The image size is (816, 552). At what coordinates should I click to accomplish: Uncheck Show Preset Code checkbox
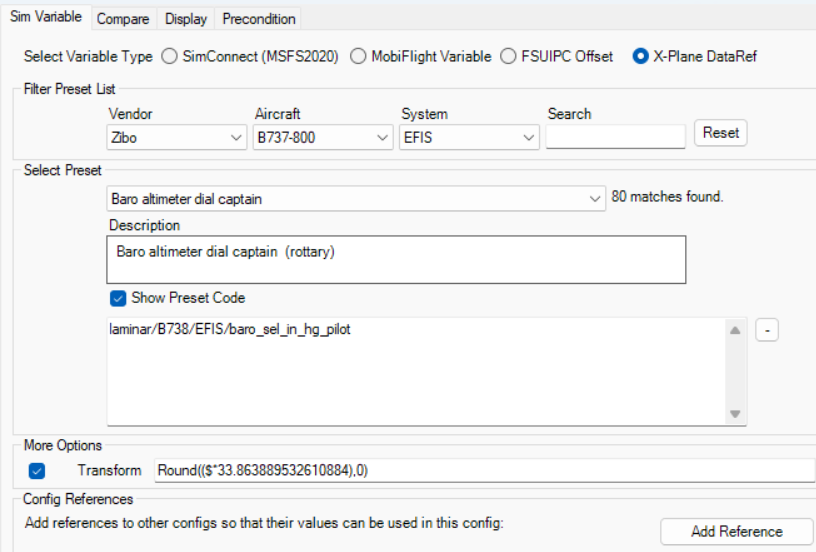tap(119, 298)
